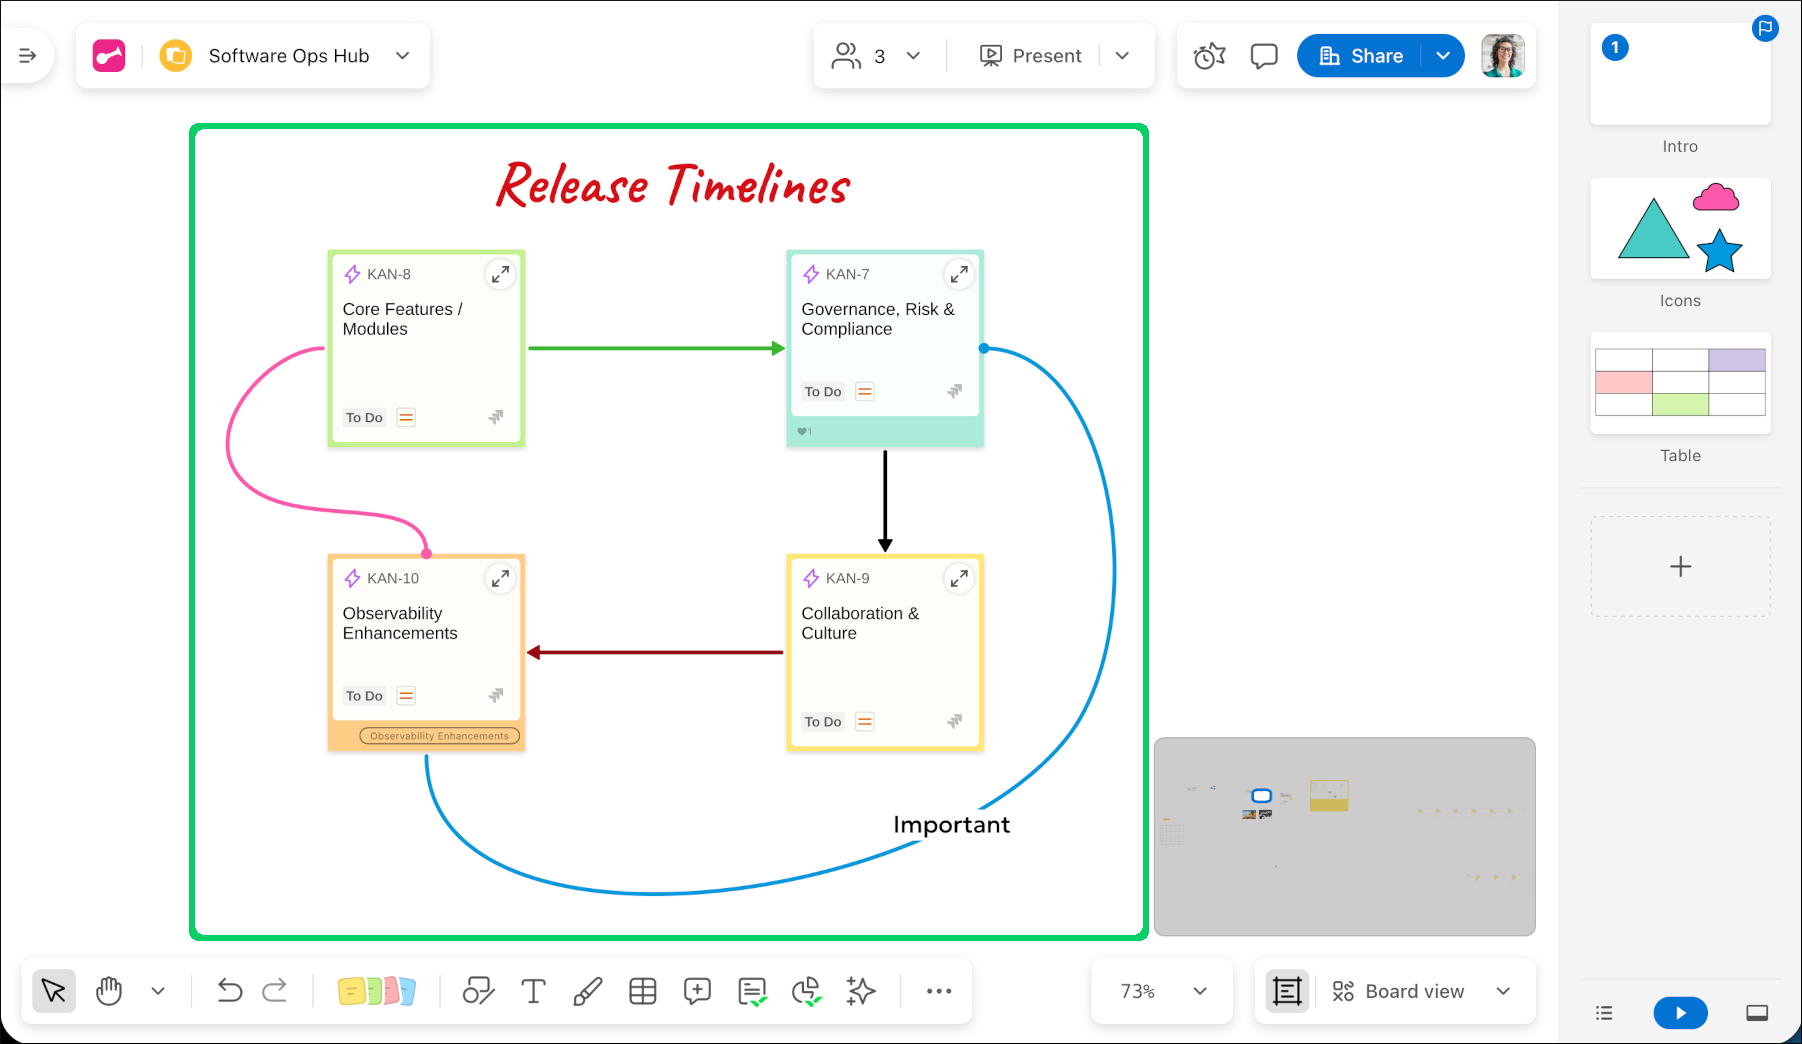Select the Text tool
This screenshot has width=1802, height=1044.
click(533, 991)
